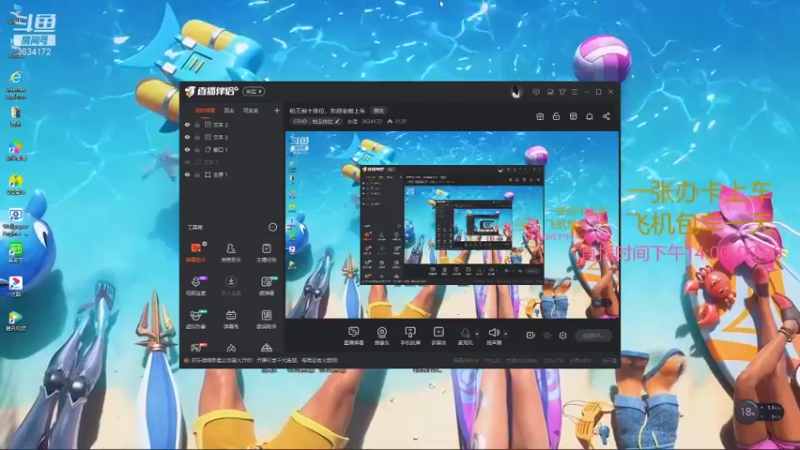This screenshot has width=800, height=450.
Task: Open the 虚拟形象 bear-face tool
Action: point(196,319)
